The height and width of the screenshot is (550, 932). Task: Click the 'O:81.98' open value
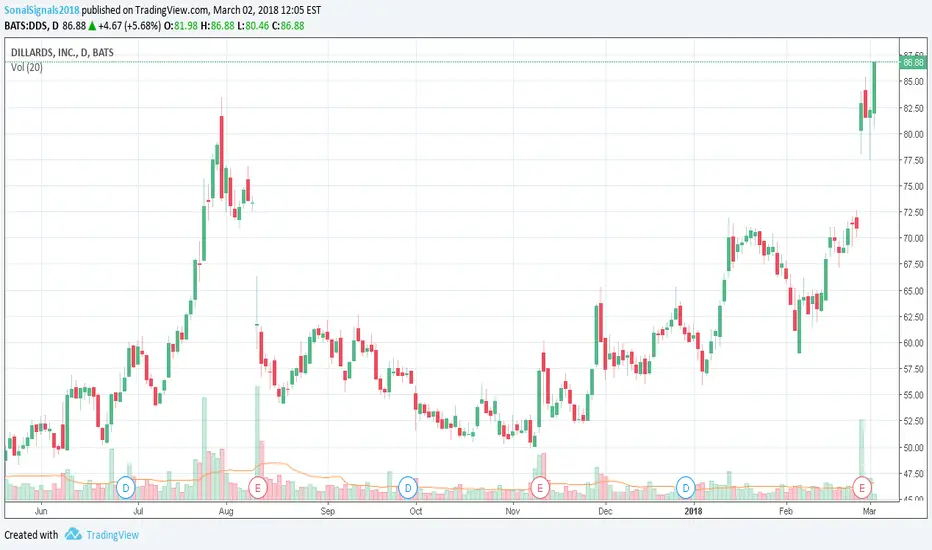pyautogui.click(x=181, y=26)
